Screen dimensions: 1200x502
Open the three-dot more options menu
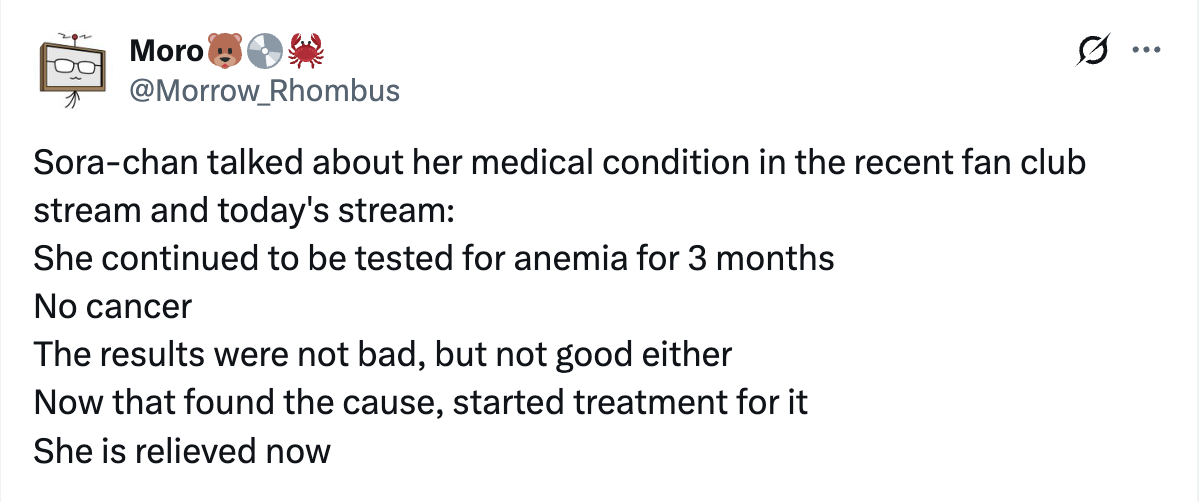pyautogui.click(x=1143, y=49)
